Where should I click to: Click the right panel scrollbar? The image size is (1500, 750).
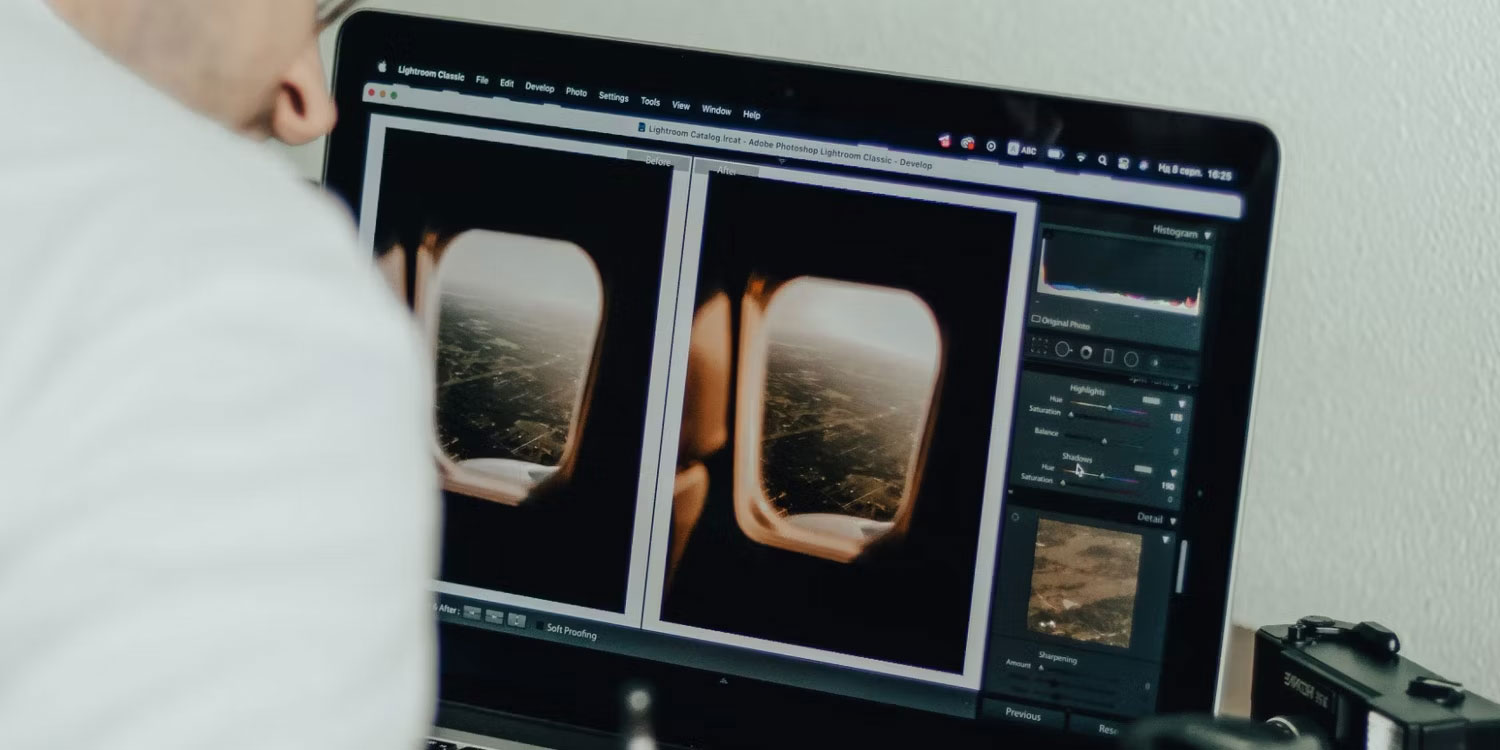tap(1181, 567)
